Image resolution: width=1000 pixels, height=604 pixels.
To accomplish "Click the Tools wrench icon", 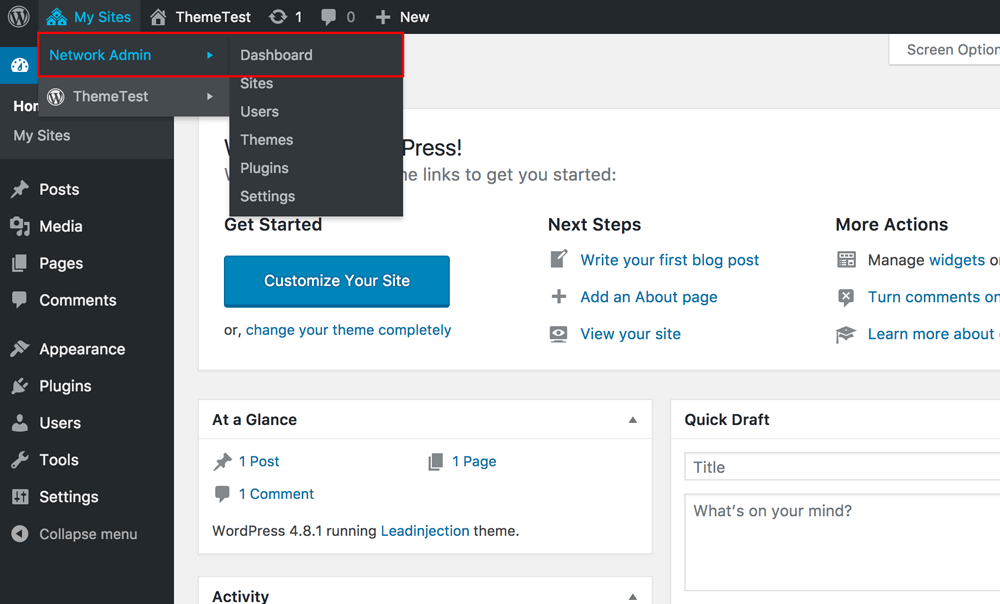I will coord(20,459).
